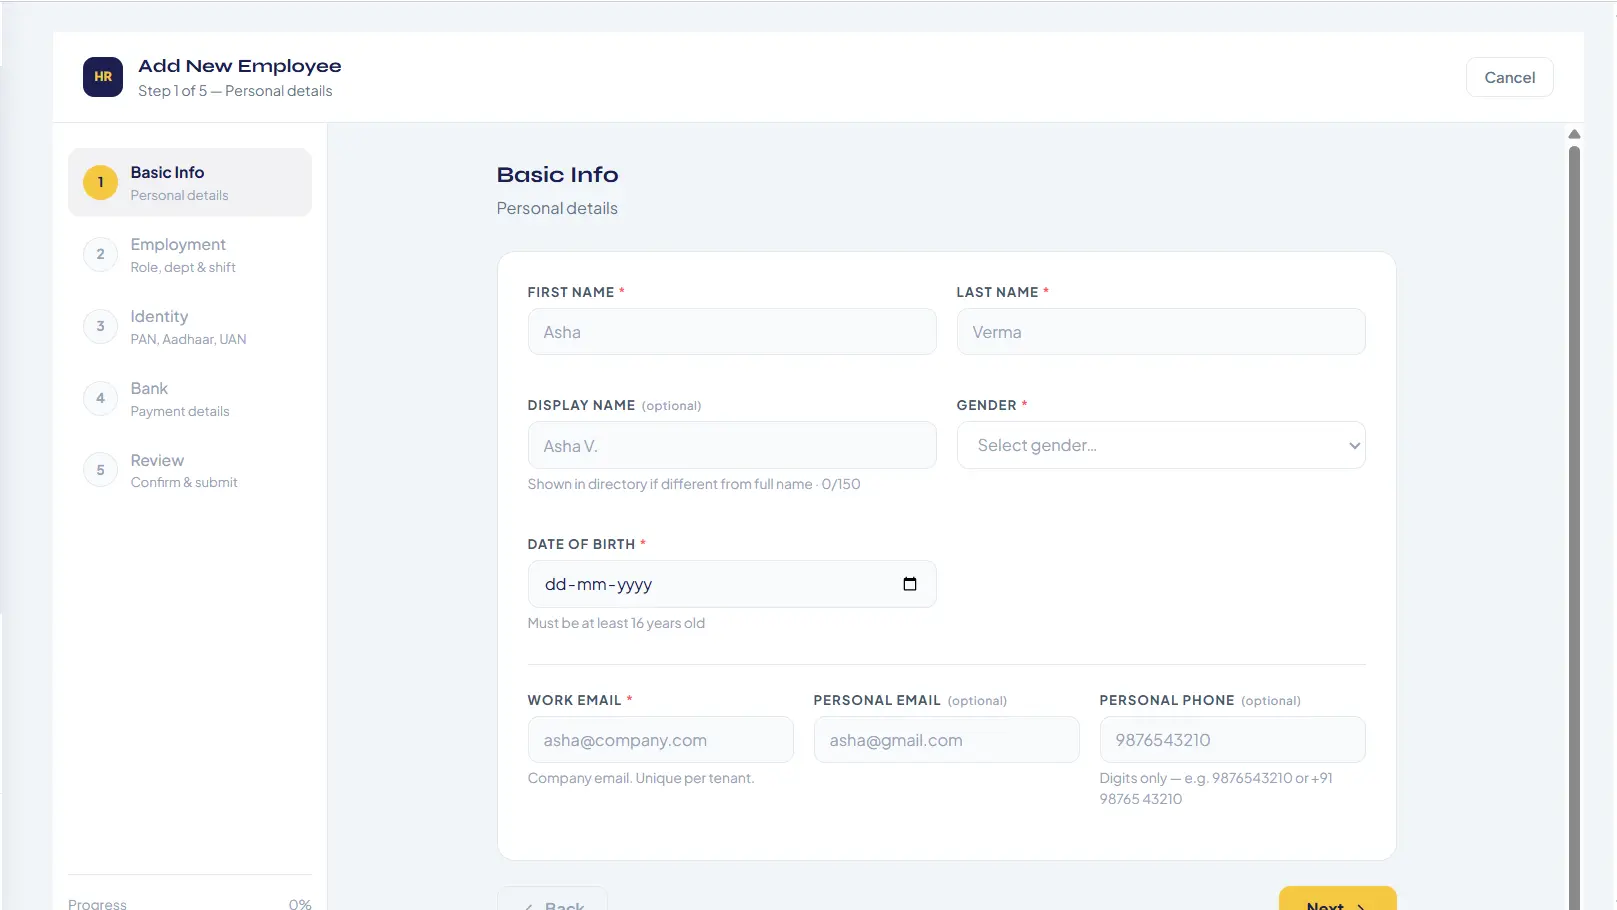Click the step 3 number badge
Viewport: 1617px width, 910px height.
pyautogui.click(x=100, y=326)
